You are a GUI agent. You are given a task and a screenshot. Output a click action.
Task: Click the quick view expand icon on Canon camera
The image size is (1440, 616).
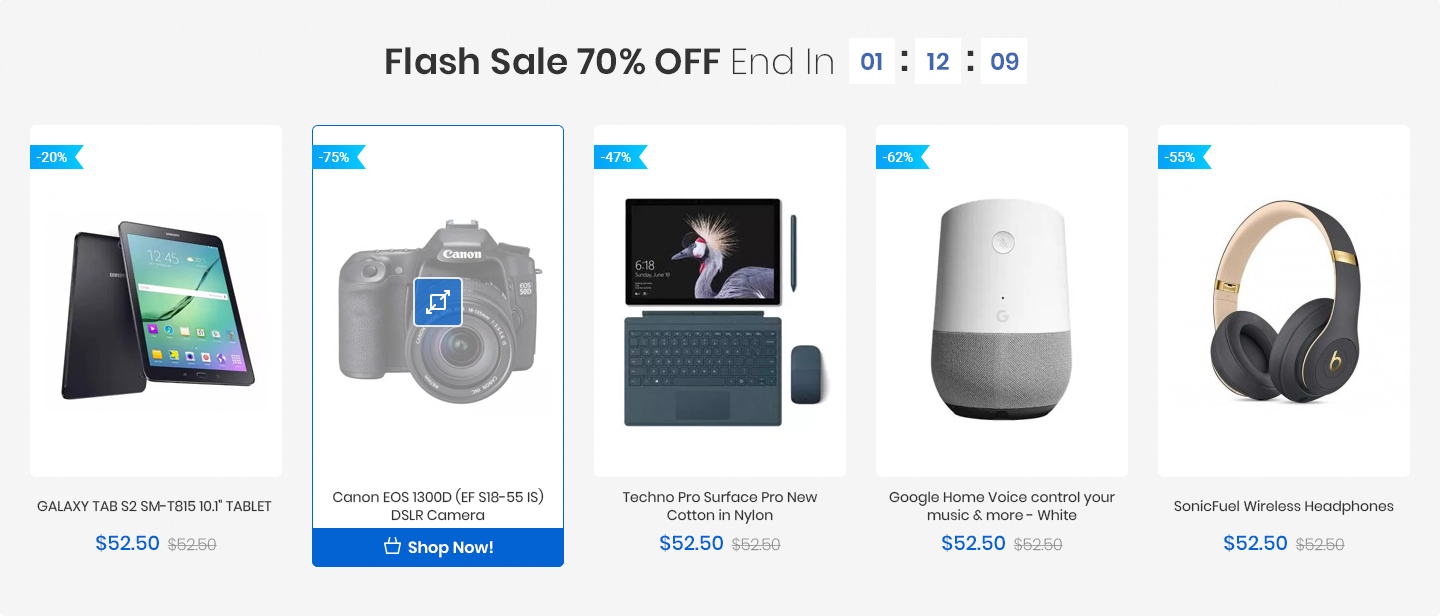438,302
